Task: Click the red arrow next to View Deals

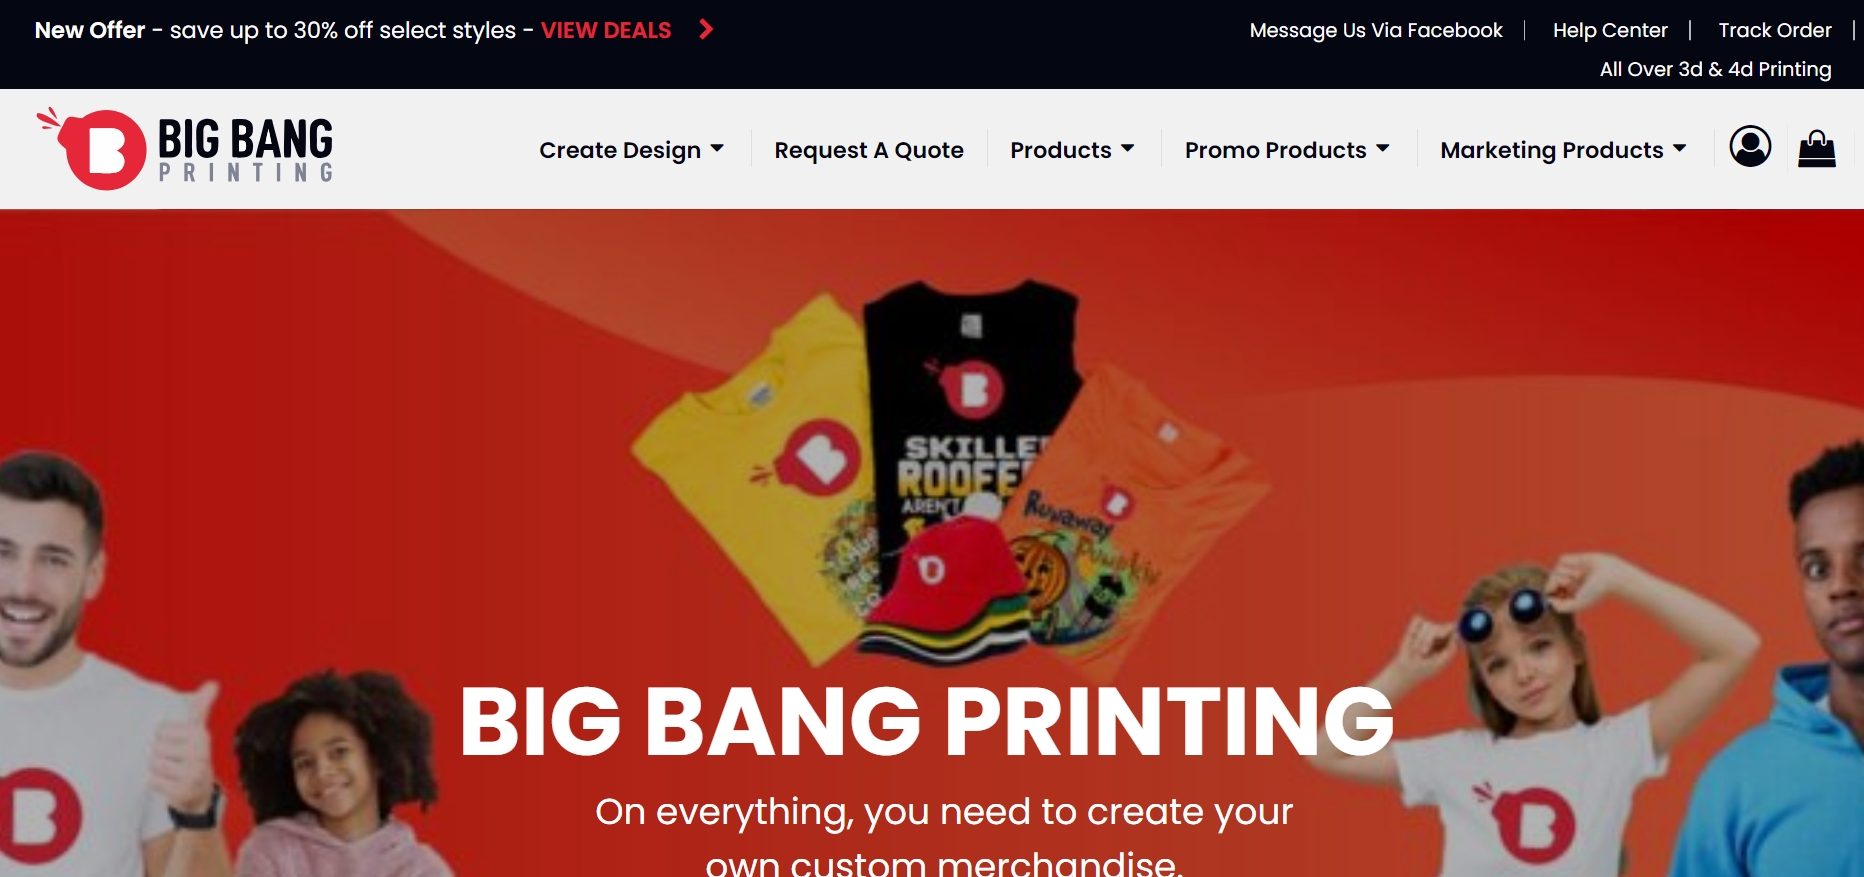Action: point(706,29)
